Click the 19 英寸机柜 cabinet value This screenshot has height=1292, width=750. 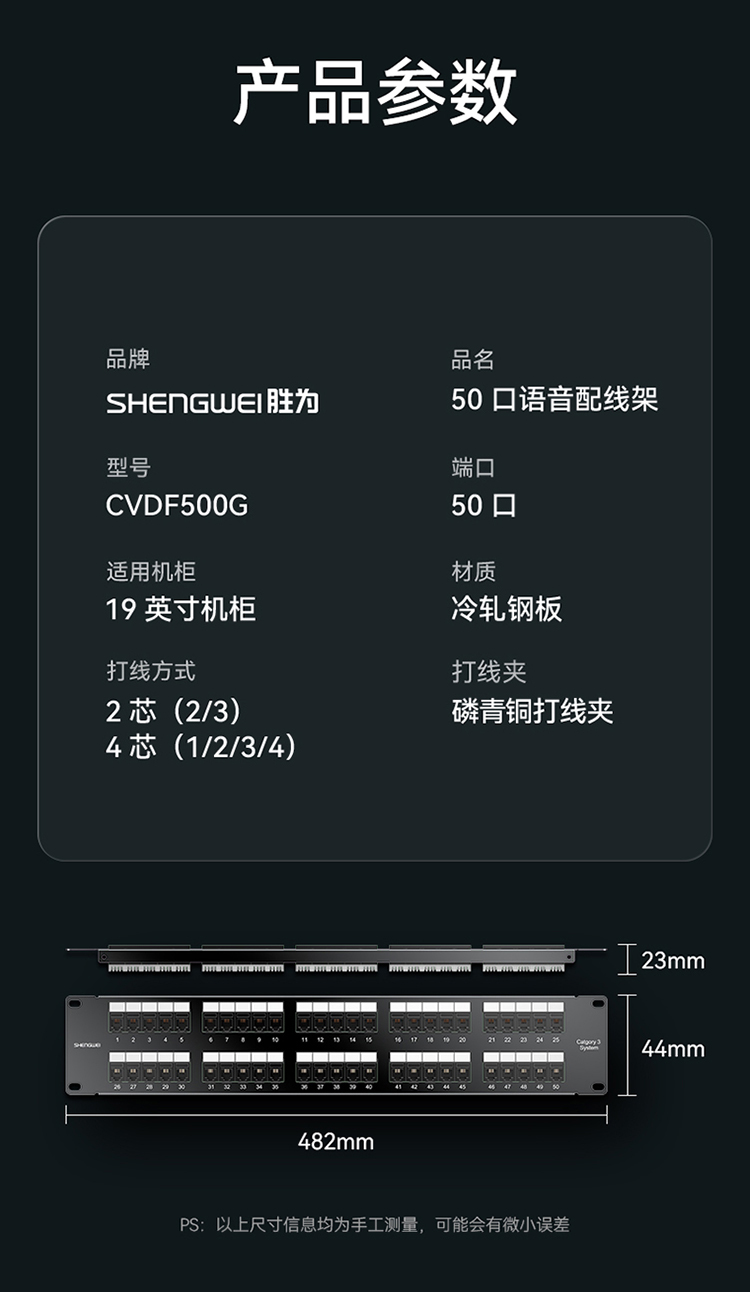(x=181, y=609)
